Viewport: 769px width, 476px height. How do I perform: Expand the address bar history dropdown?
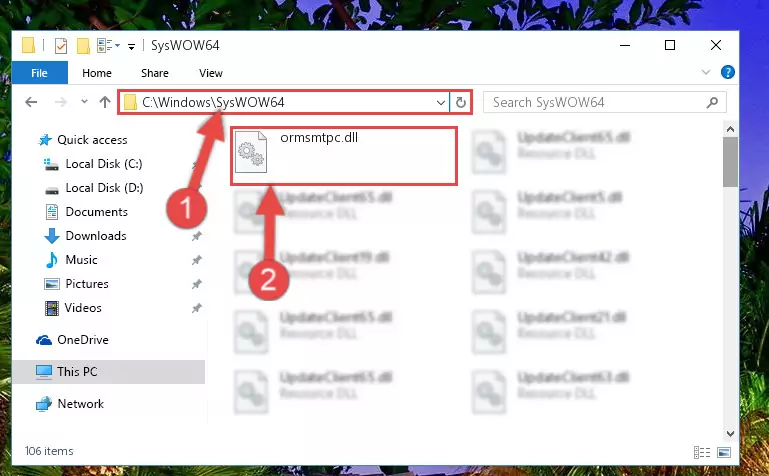click(440, 102)
